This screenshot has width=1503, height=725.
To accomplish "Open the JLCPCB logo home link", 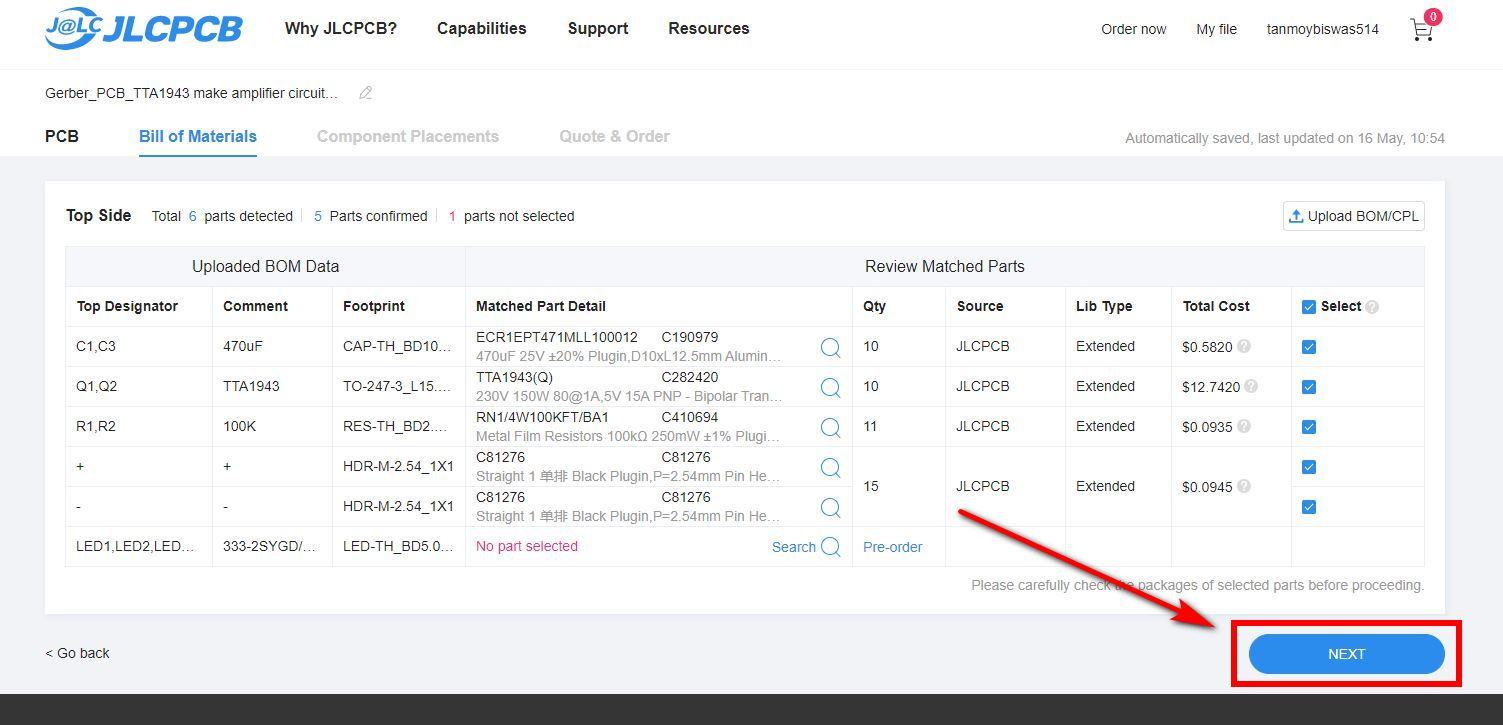I will pyautogui.click(x=144, y=29).
